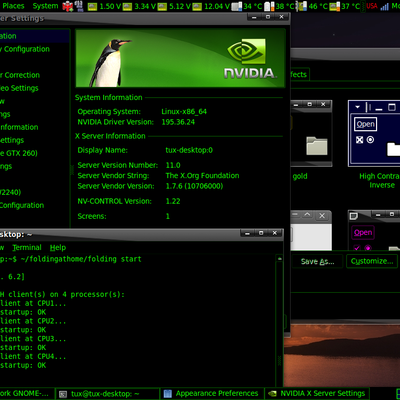Select the gold theme thumbnail
Image resolution: width=400 pixels, height=400 pixels.
311,133
